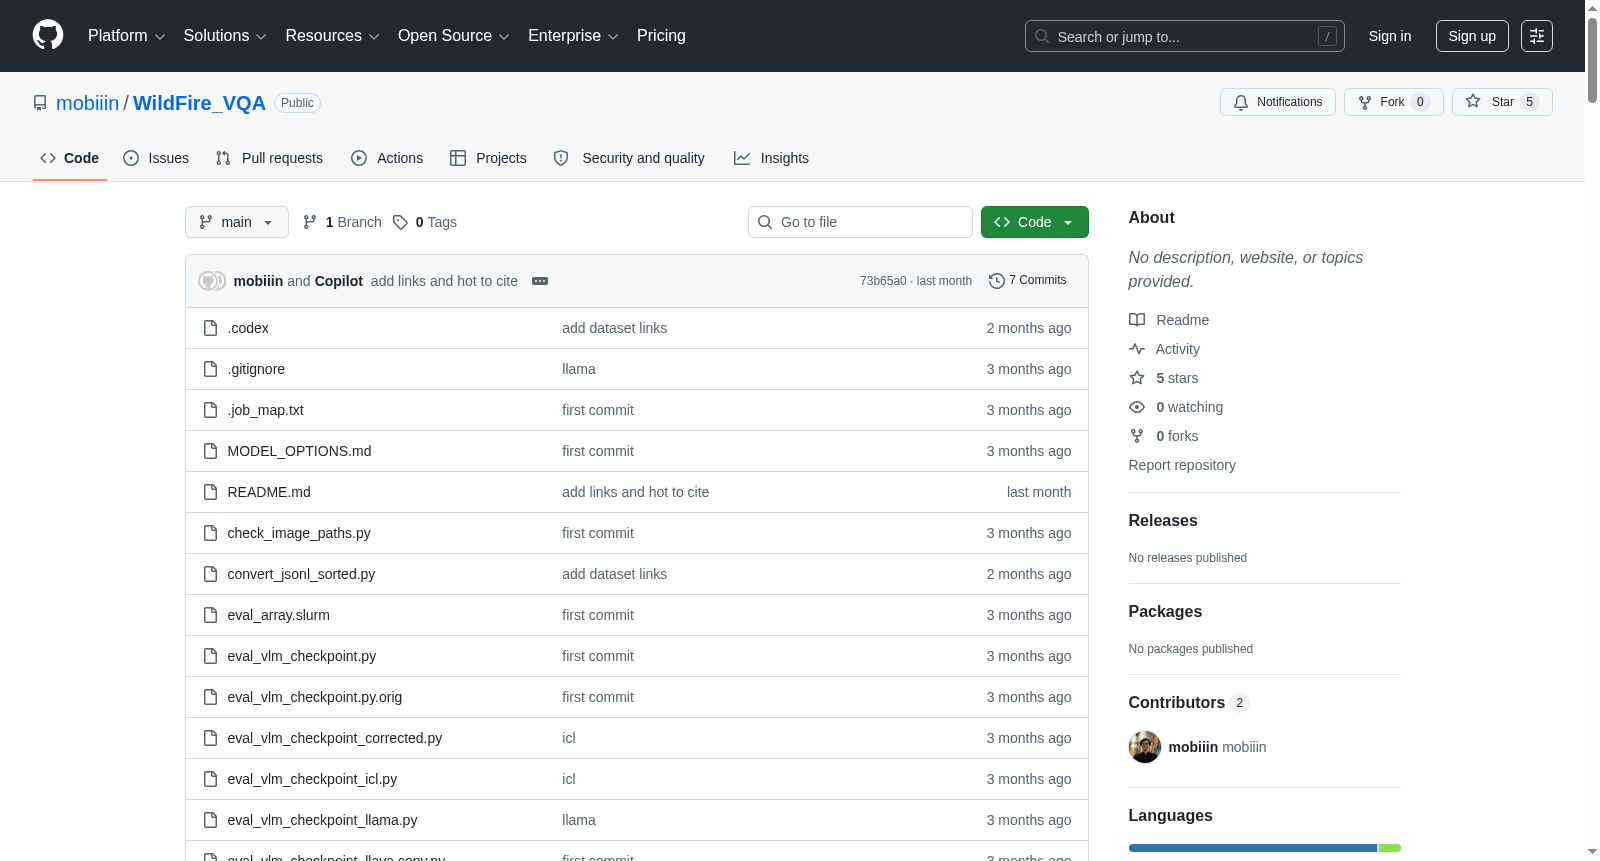Click 'add links and hot to cite' in README.md row
The width and height of the screenshot is (1600, 861).
635,492
